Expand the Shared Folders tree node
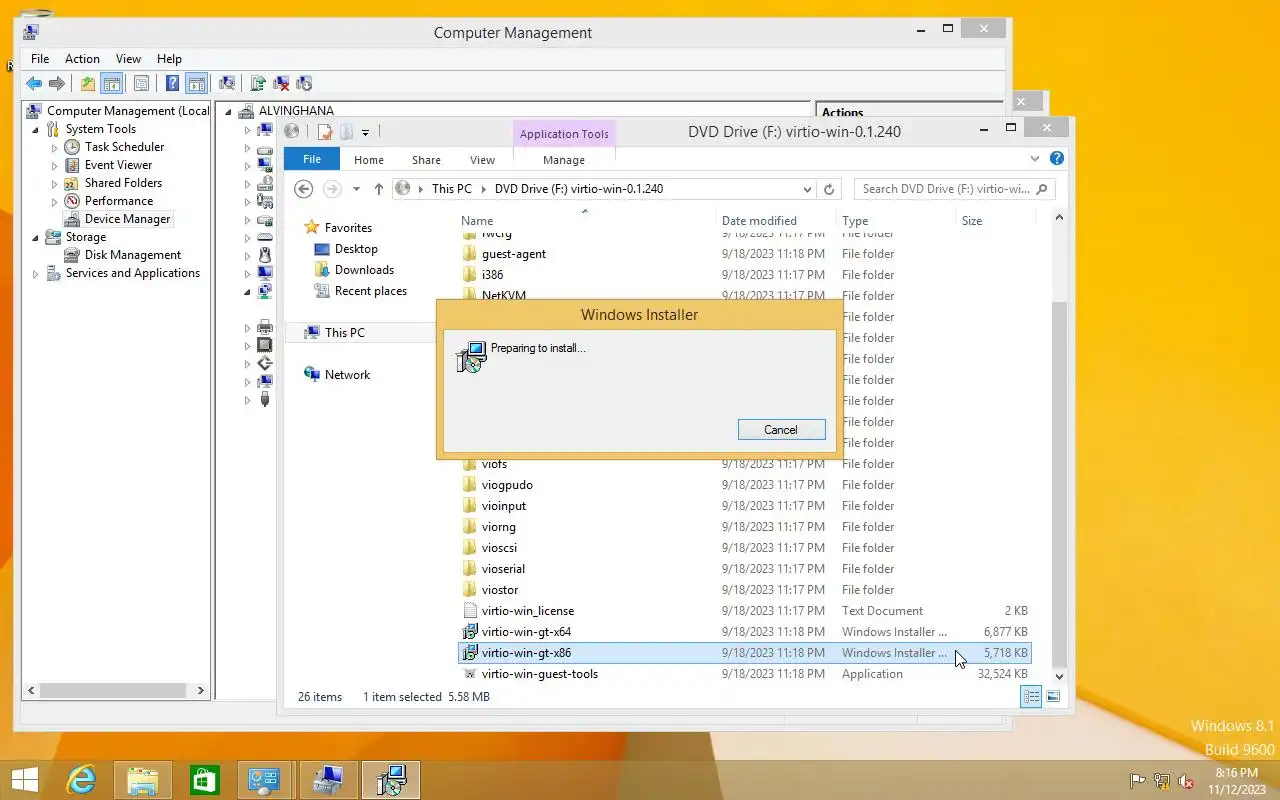Viewport: 1280px width, 800px height. coord(55,184)
